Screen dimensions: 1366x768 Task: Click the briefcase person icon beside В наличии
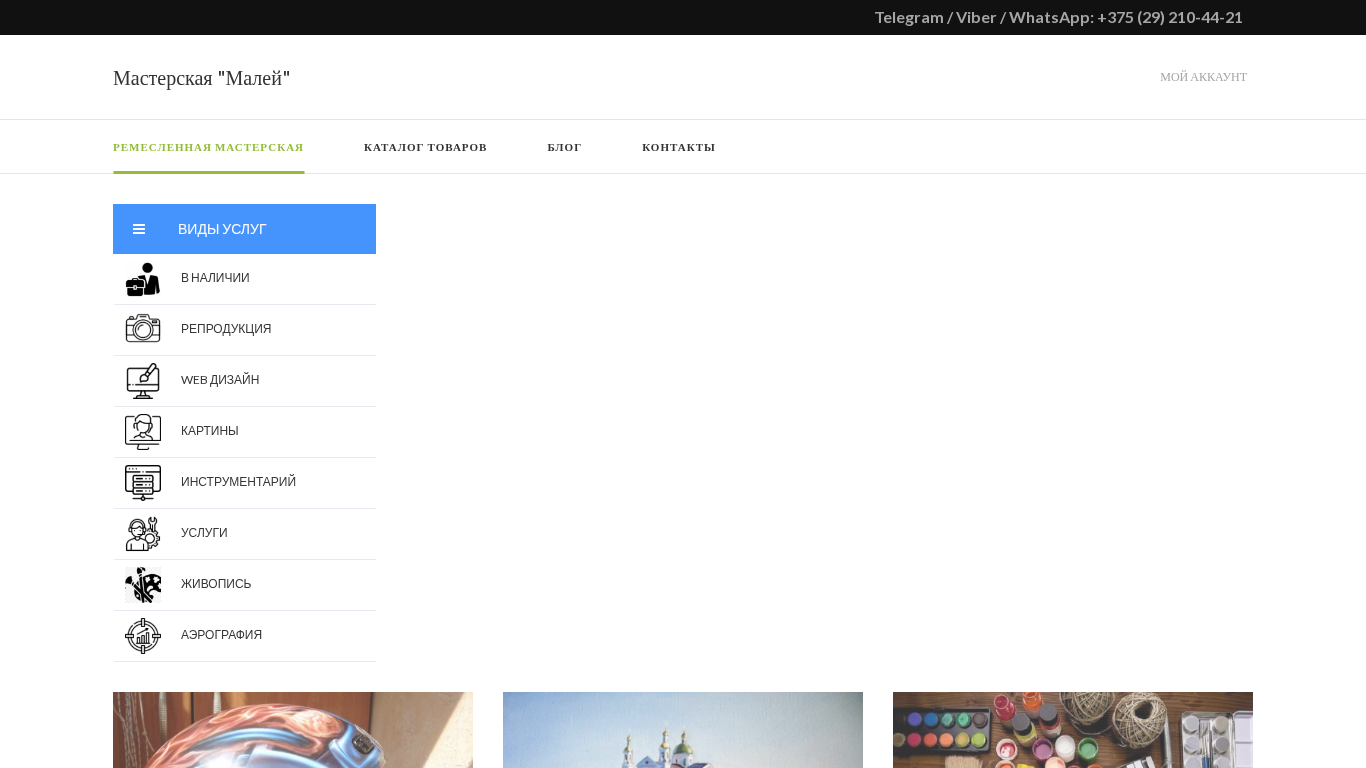point(143,279)
